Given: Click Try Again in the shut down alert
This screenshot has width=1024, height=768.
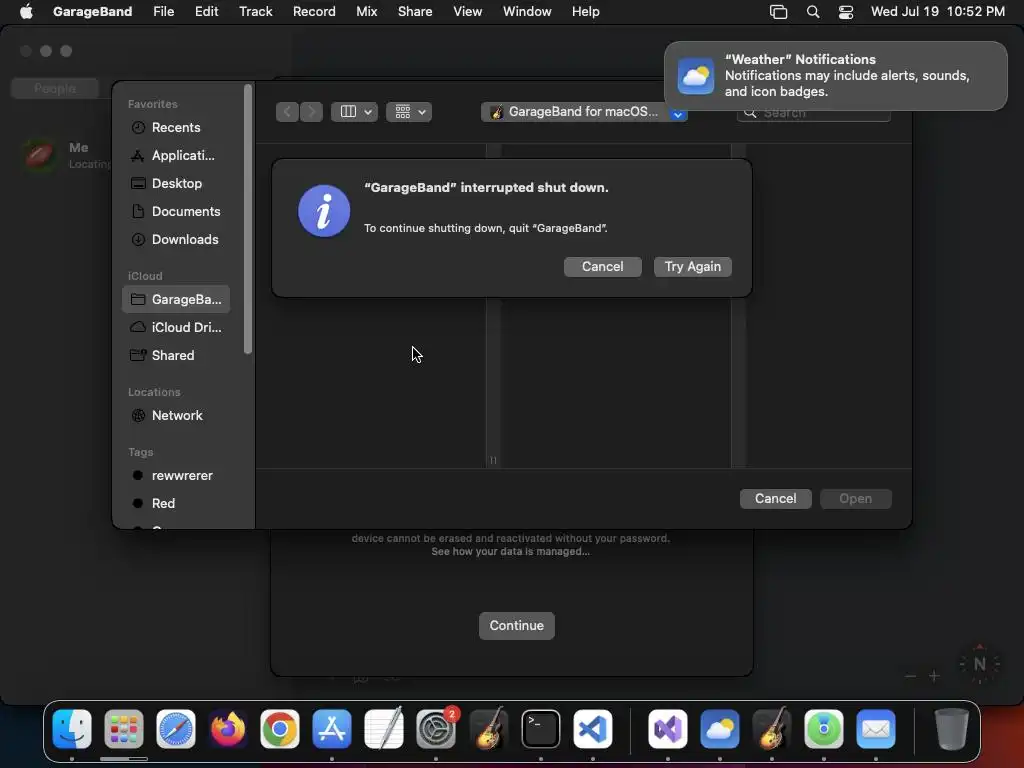Looking at the screenshot, I should tap(692, 266).
